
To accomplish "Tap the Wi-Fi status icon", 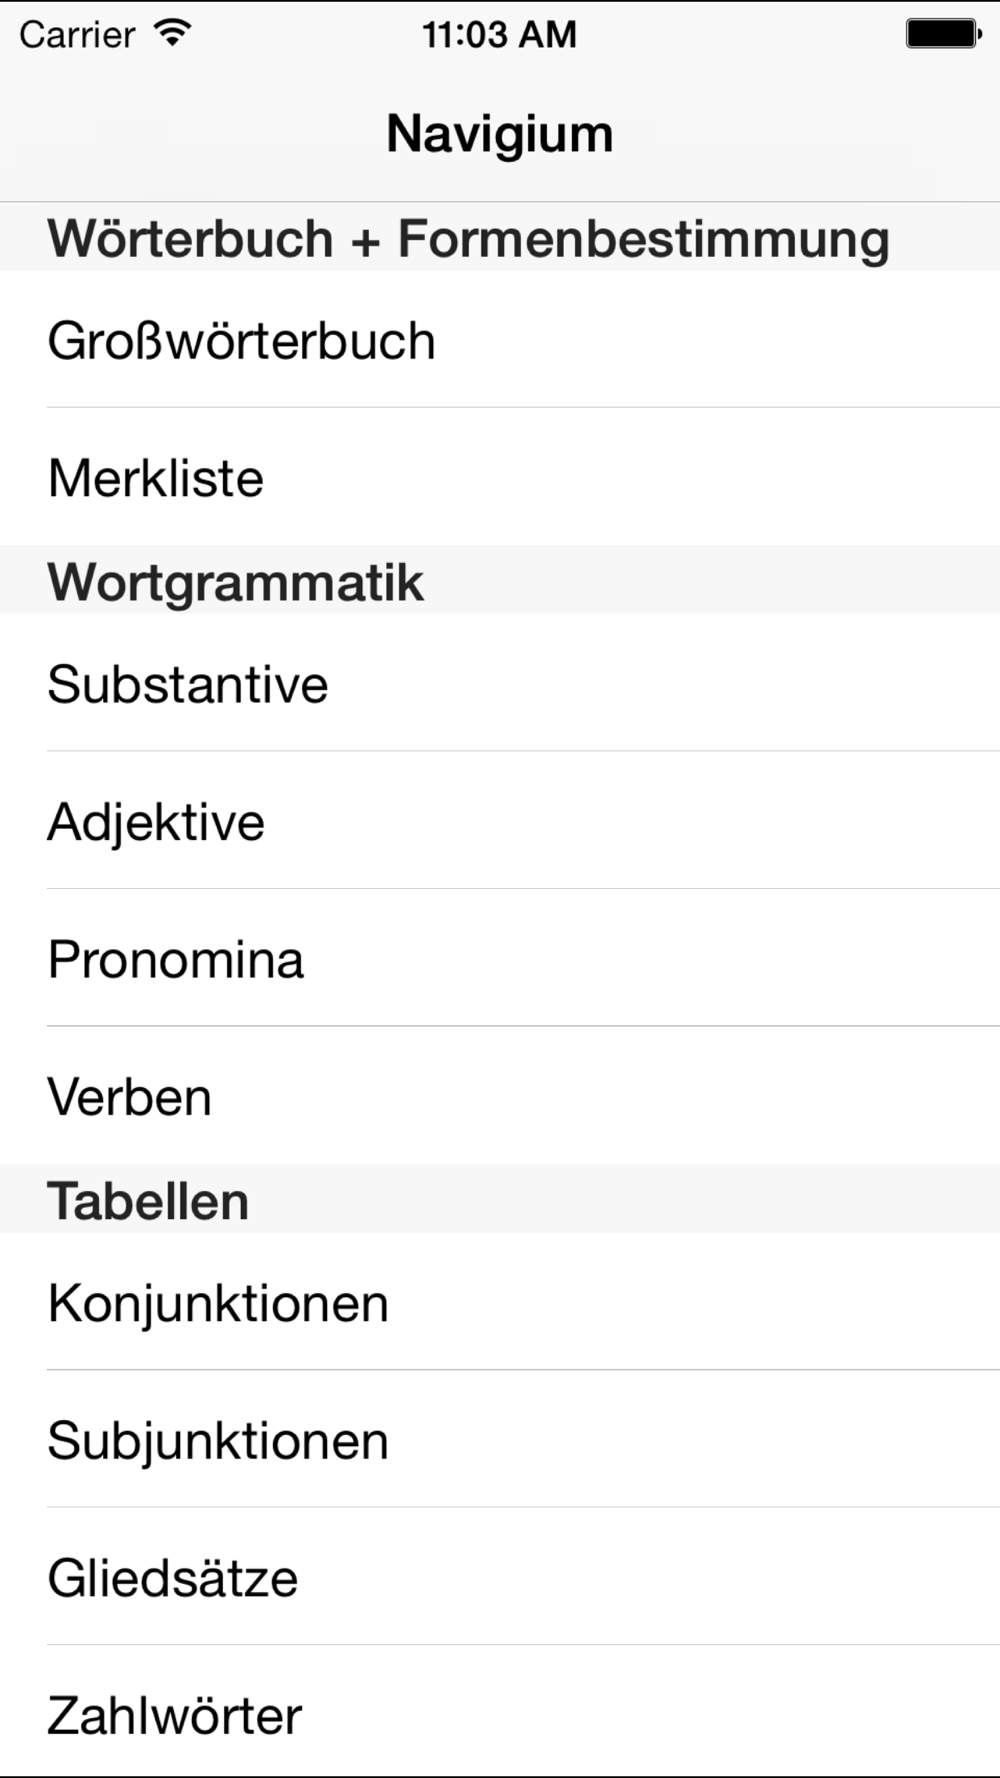I will [173, 34].
